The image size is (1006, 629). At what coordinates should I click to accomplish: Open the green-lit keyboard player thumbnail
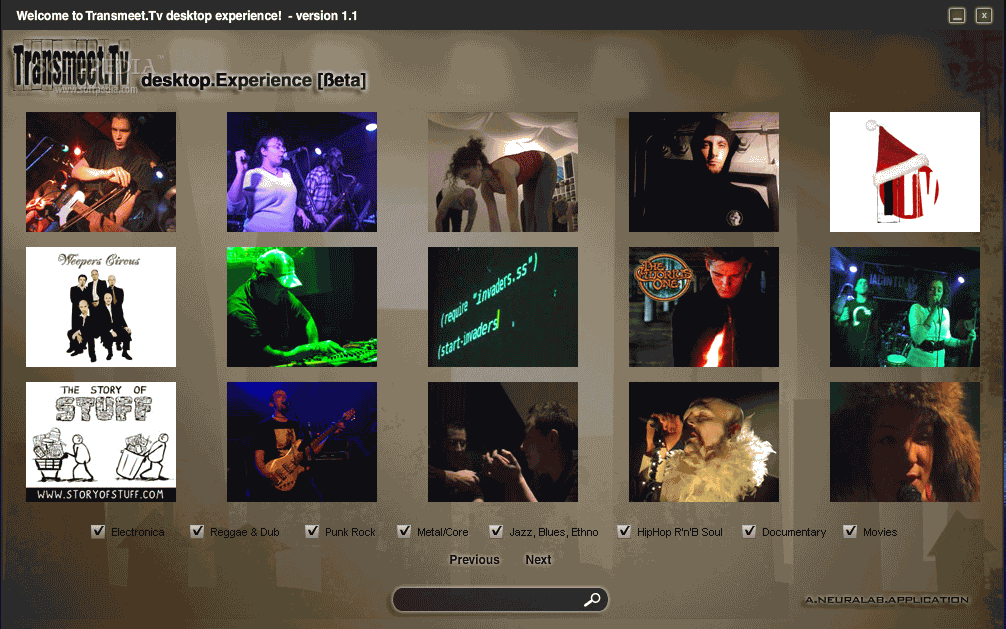click(x=302, y=307)
